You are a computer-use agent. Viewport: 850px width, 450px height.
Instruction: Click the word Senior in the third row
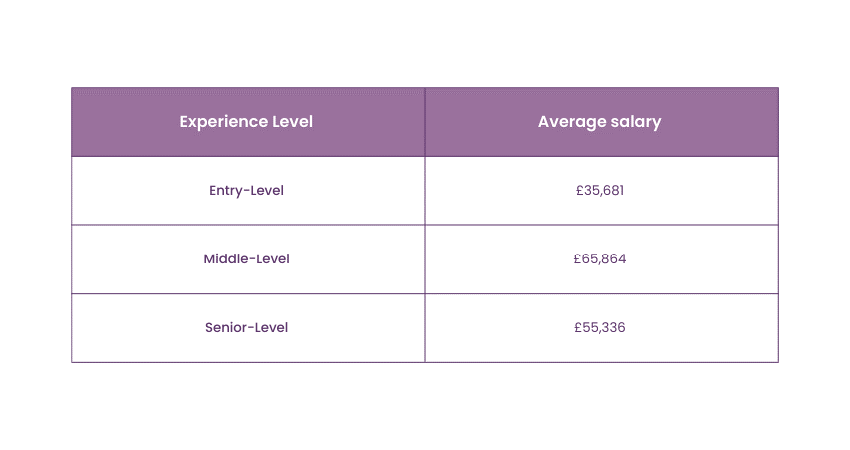coord(226,327)
